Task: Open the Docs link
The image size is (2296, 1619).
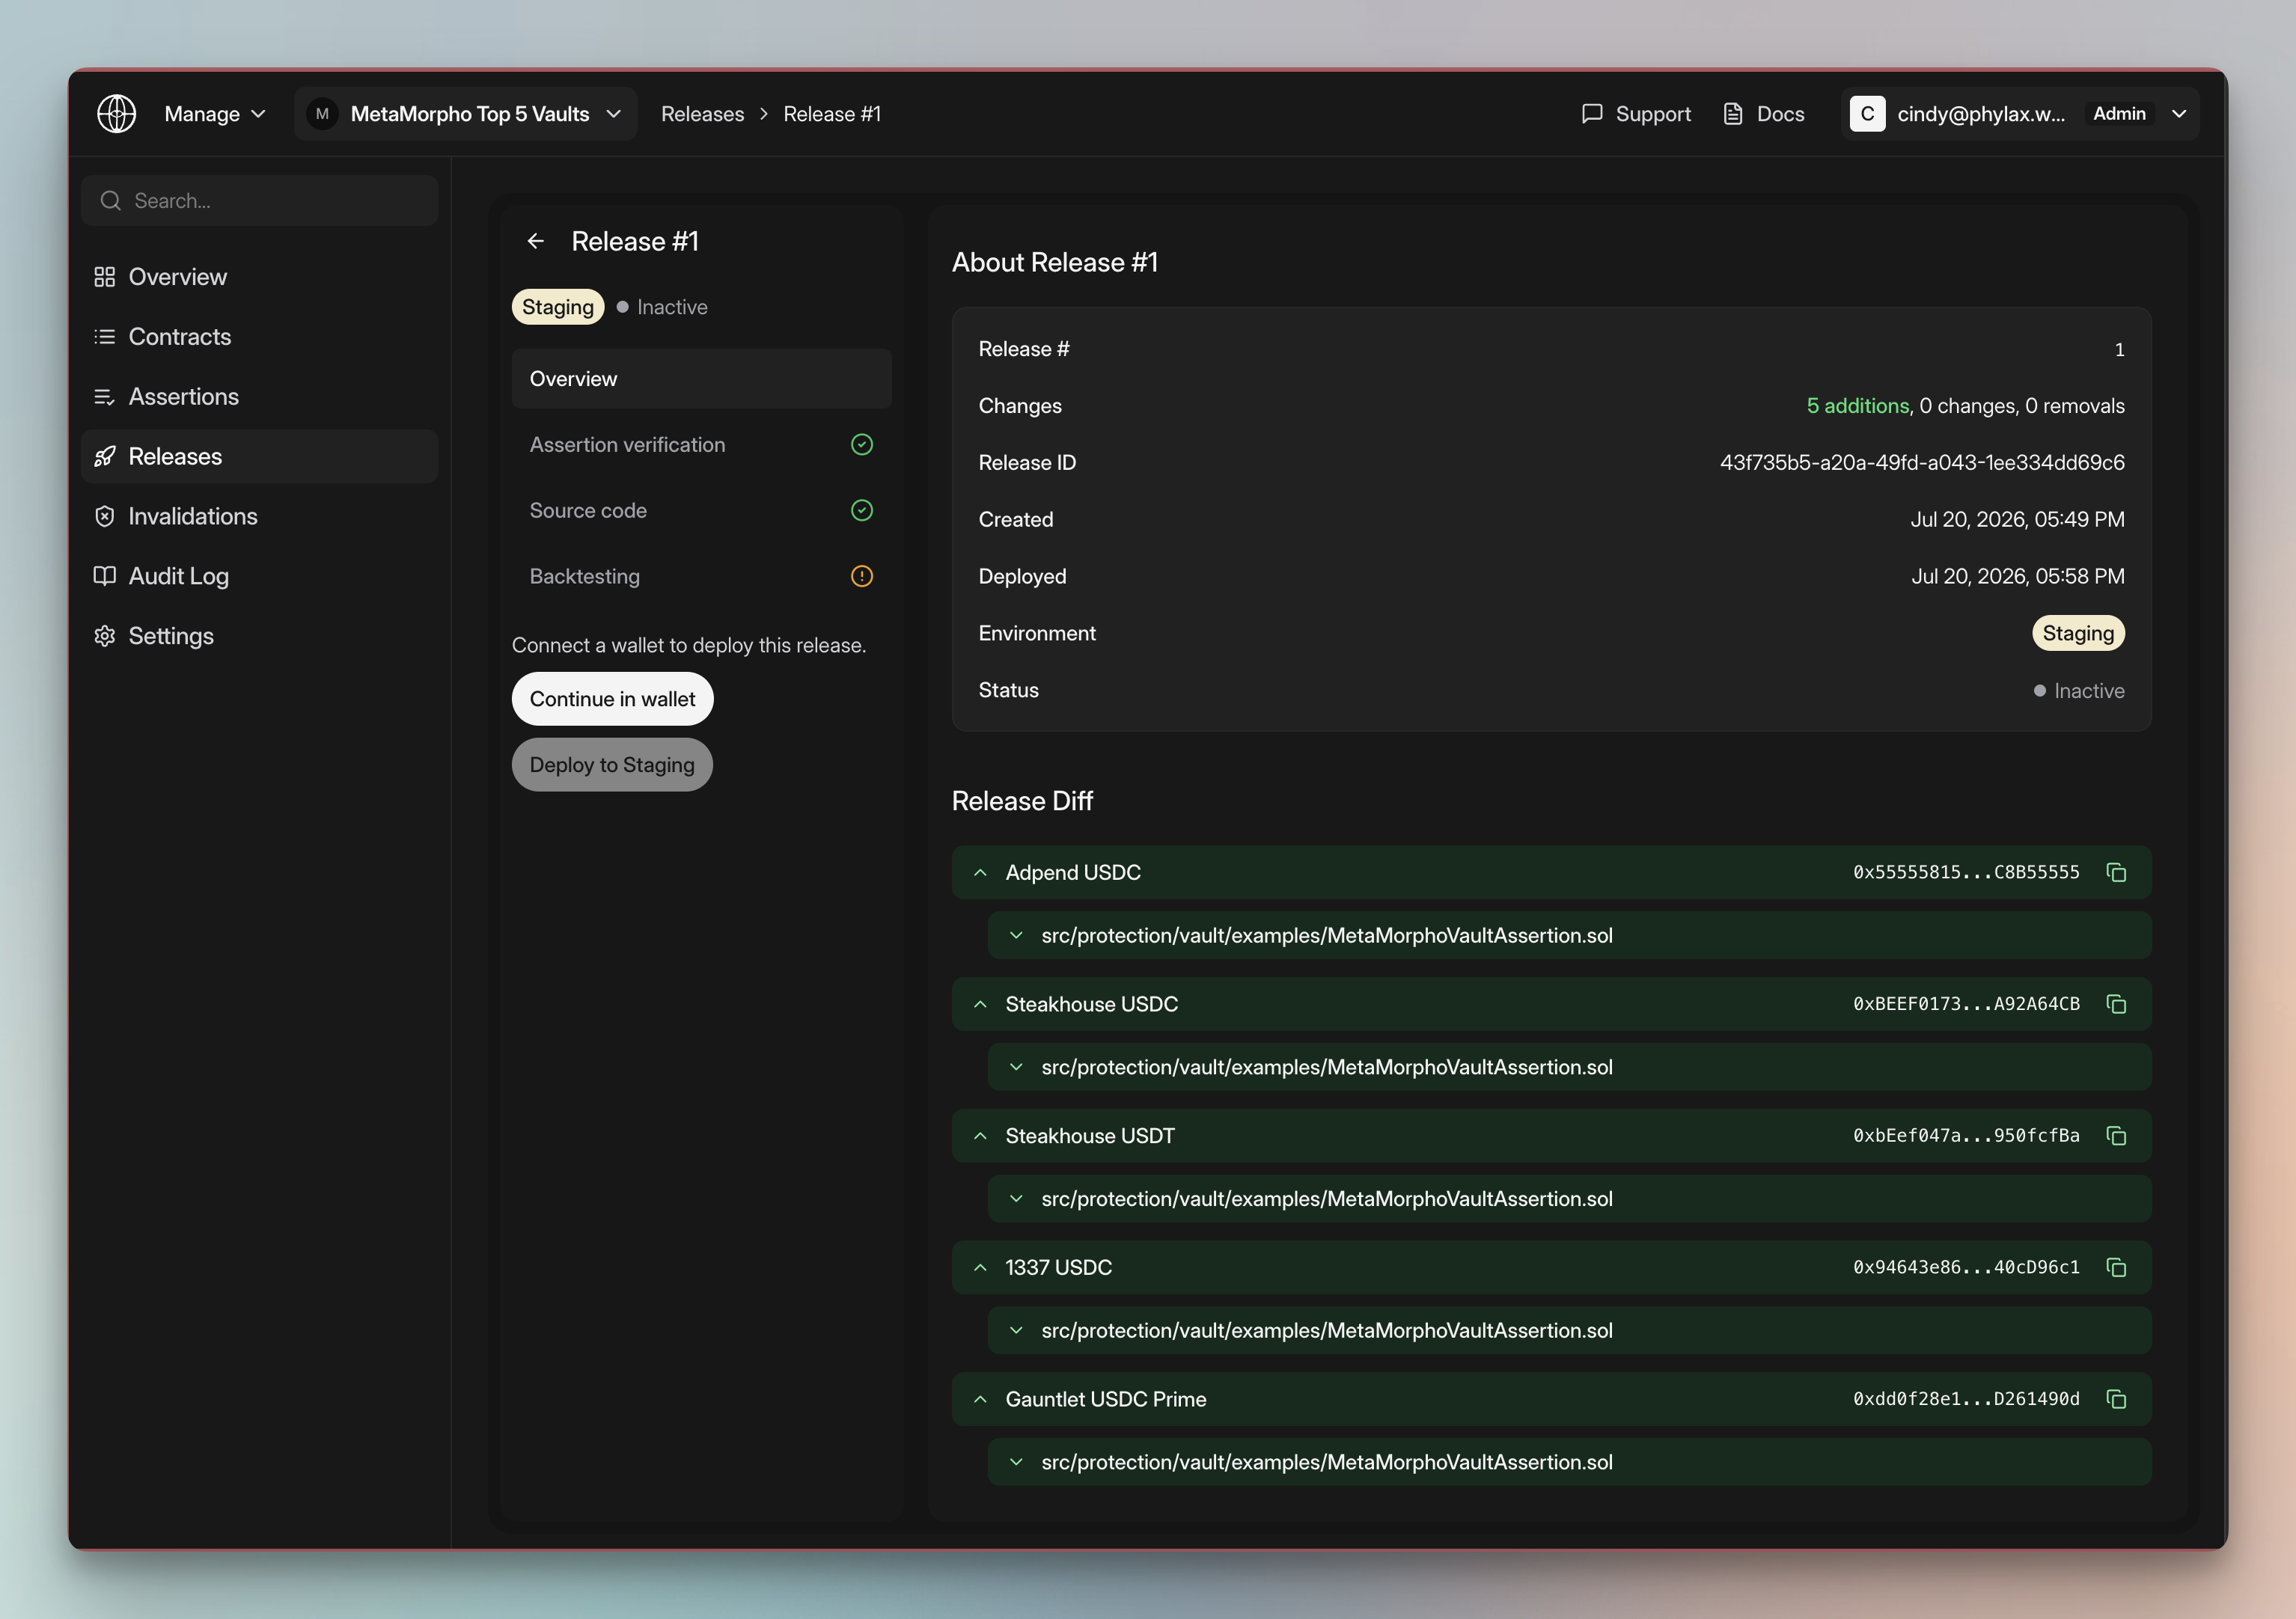Action: pyautogui.click(x=1764, y=114)
